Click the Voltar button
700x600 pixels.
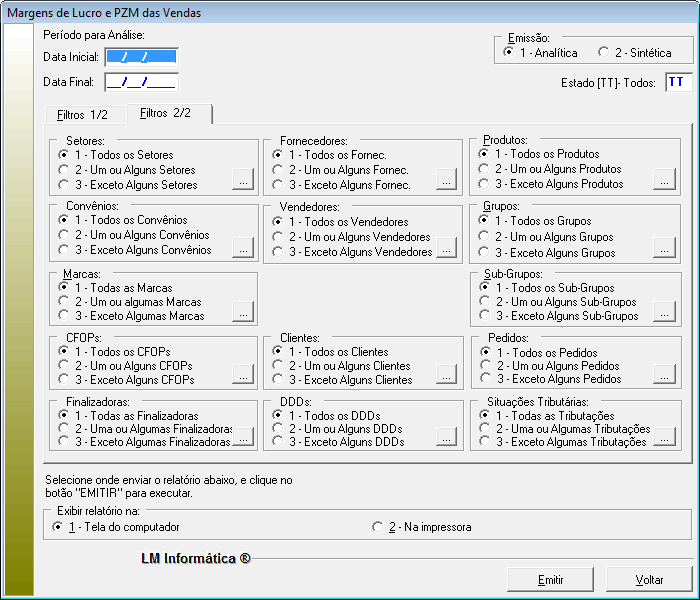(x=649, y=580)
